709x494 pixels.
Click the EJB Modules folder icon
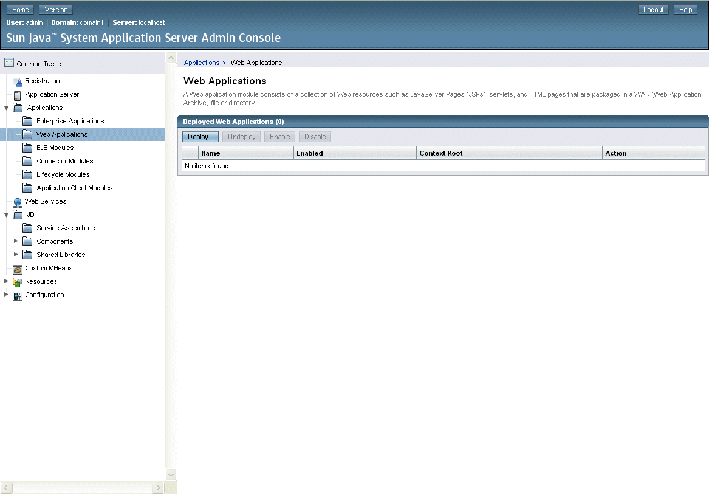click(x=27, y=148)
